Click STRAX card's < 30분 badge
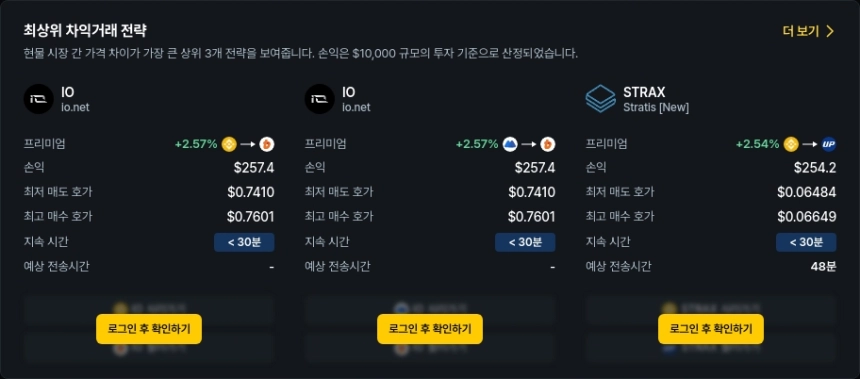 [806, 242]
